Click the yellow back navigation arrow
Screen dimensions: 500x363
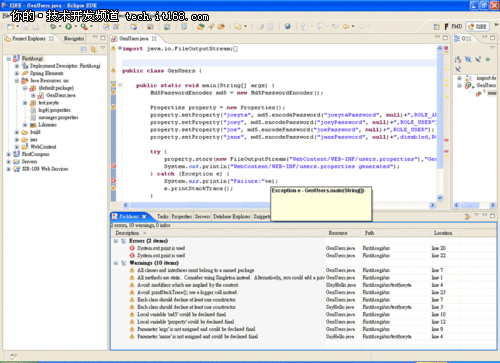(346, 26)
